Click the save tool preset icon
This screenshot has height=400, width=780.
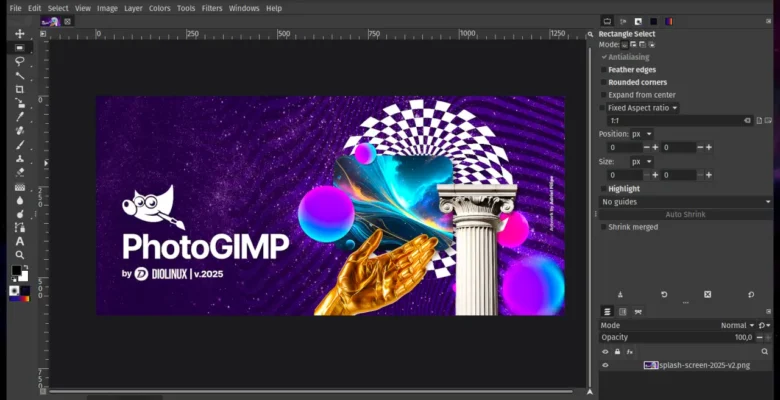tap(620, 295)
